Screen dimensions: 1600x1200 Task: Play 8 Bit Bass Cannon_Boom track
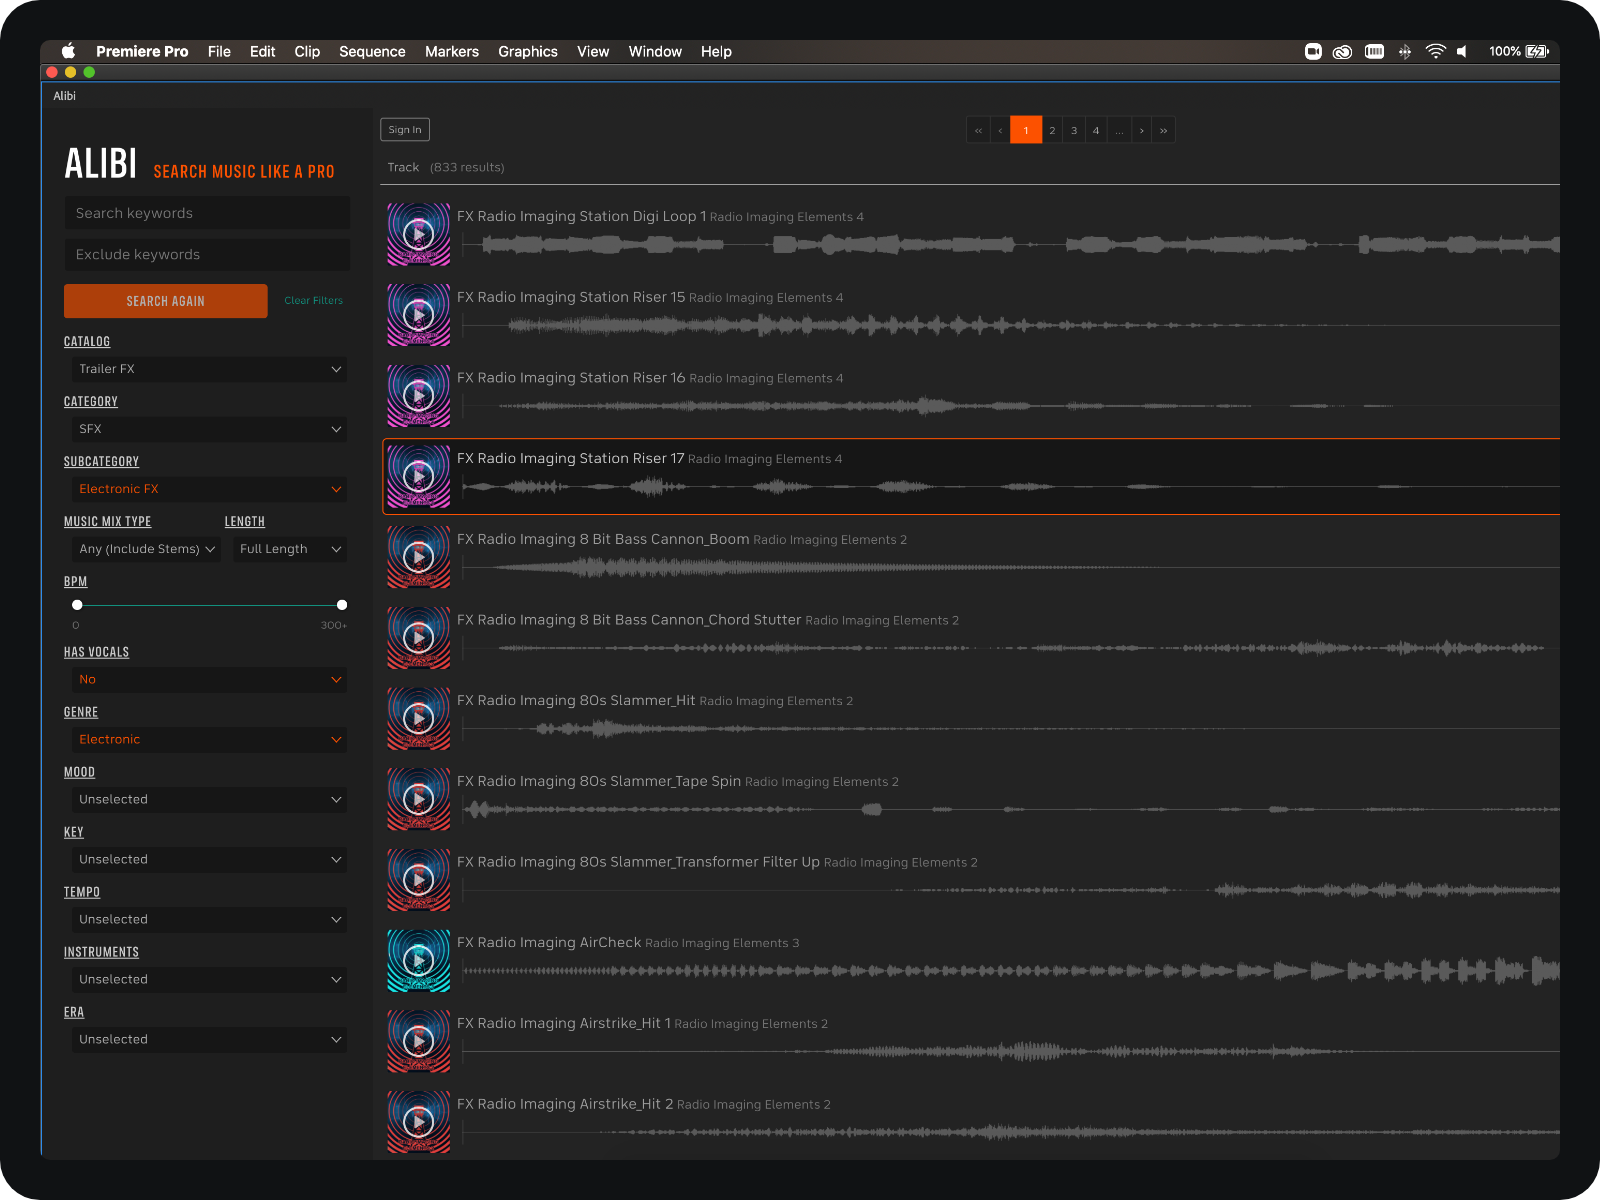pyautogui.click(x=419, y=557)
